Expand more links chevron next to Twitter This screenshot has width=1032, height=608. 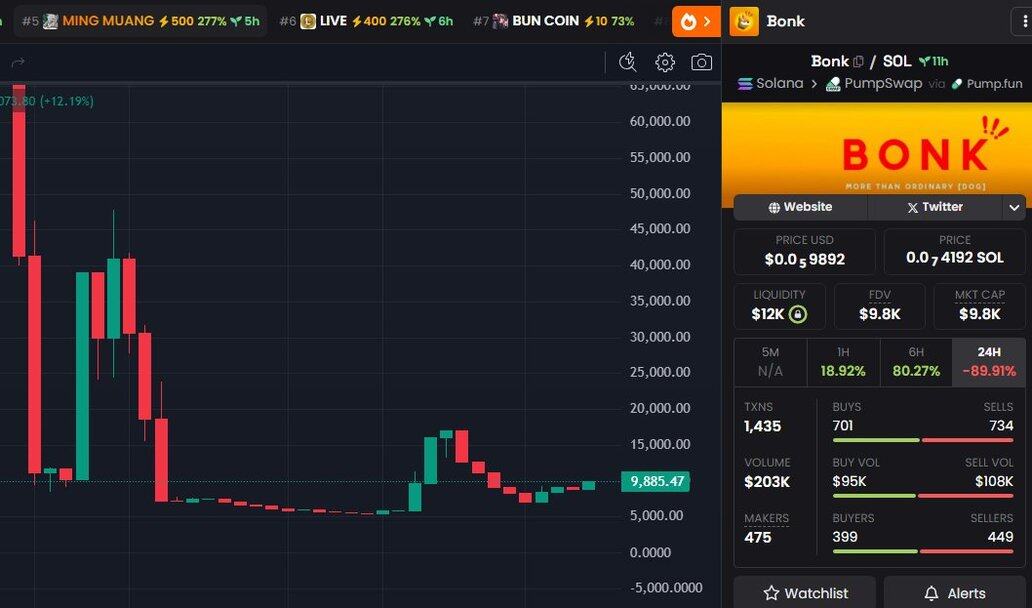[x=1014, y=207]
